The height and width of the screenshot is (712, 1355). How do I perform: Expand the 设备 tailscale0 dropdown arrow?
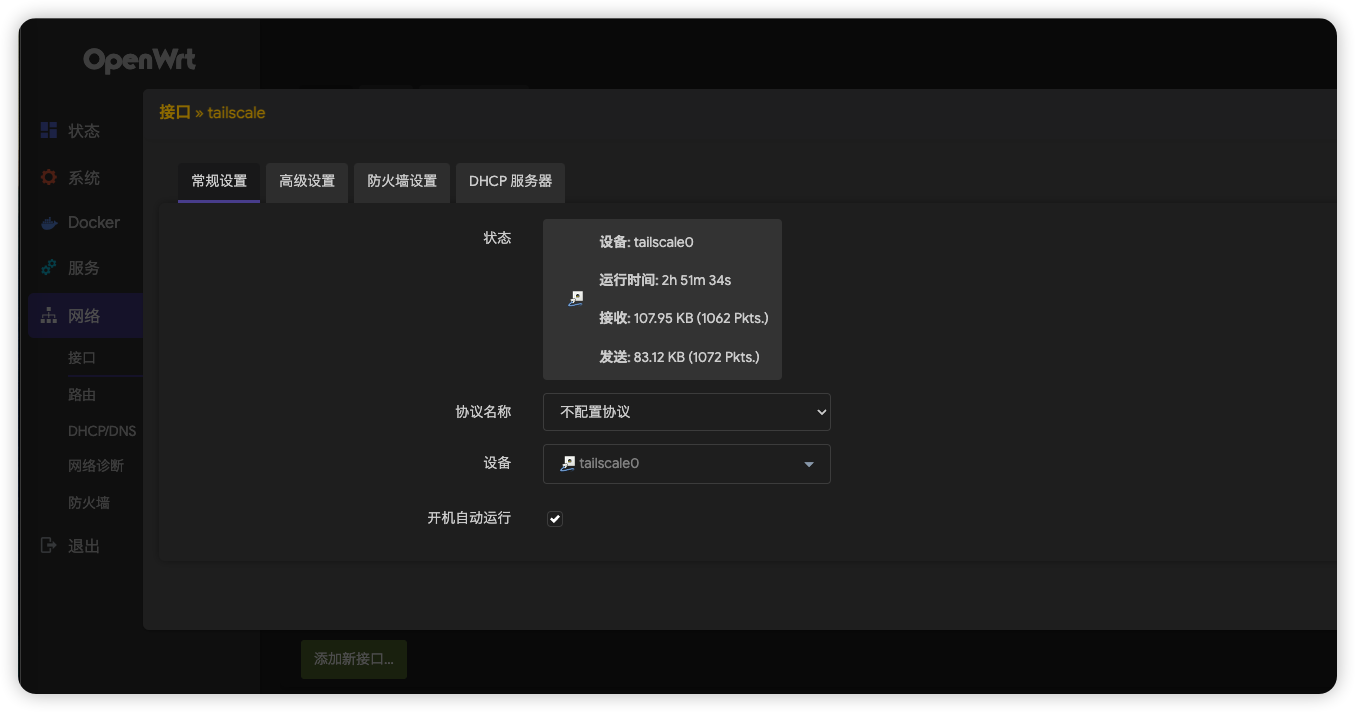pyautogui.click(x=809, y=464)
